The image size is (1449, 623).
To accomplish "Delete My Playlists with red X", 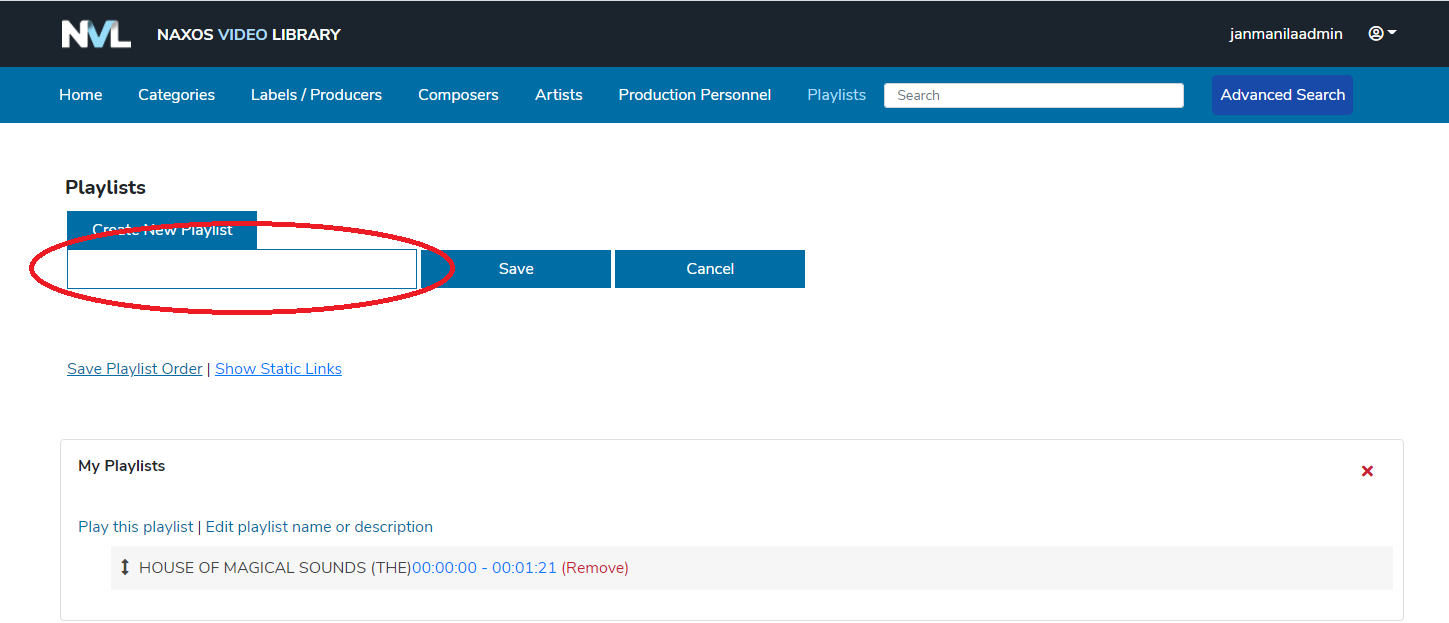I will [x=1367, y=471].
